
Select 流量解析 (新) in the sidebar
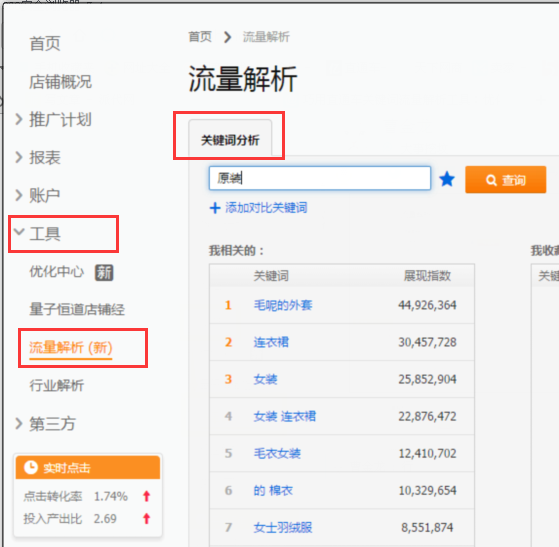click(x=71, y=347)
